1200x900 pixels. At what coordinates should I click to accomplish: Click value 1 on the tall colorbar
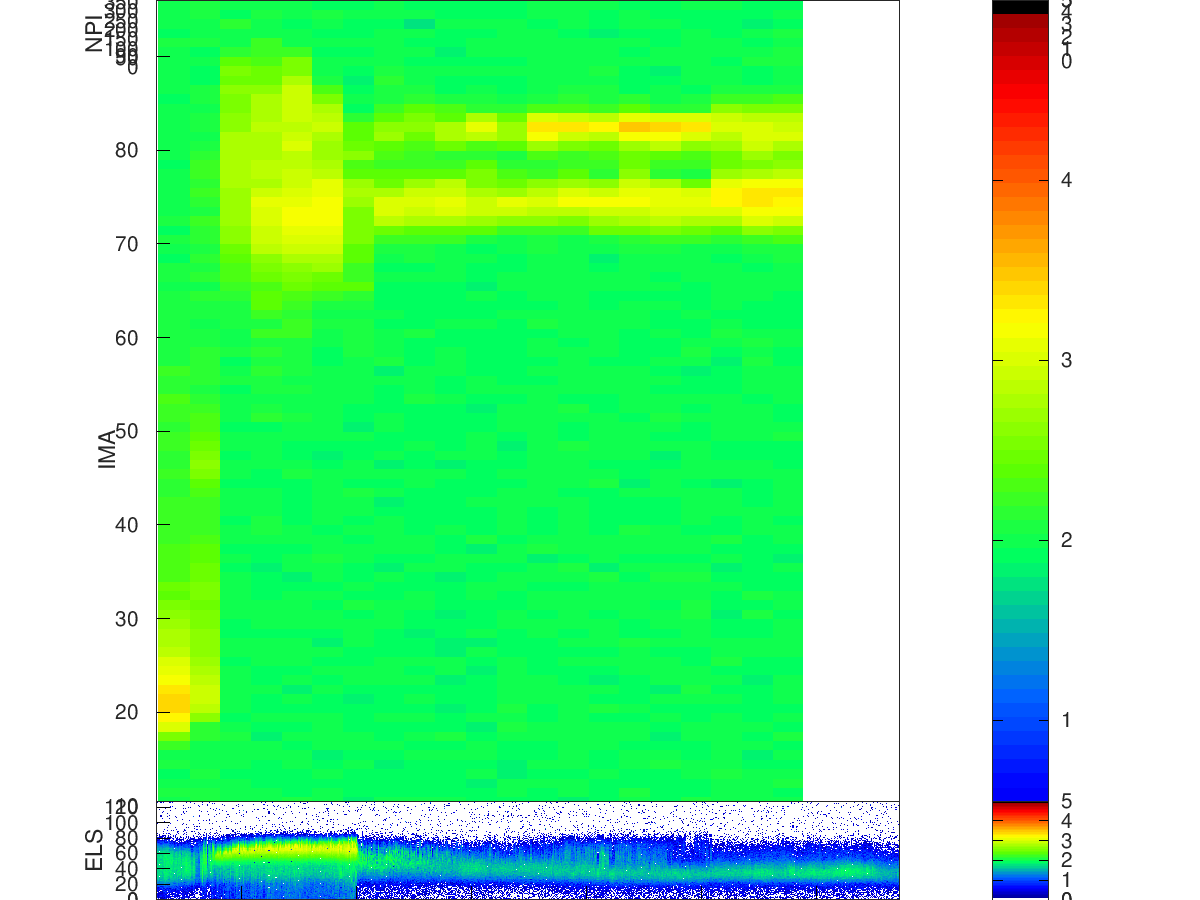(1066, 720)
